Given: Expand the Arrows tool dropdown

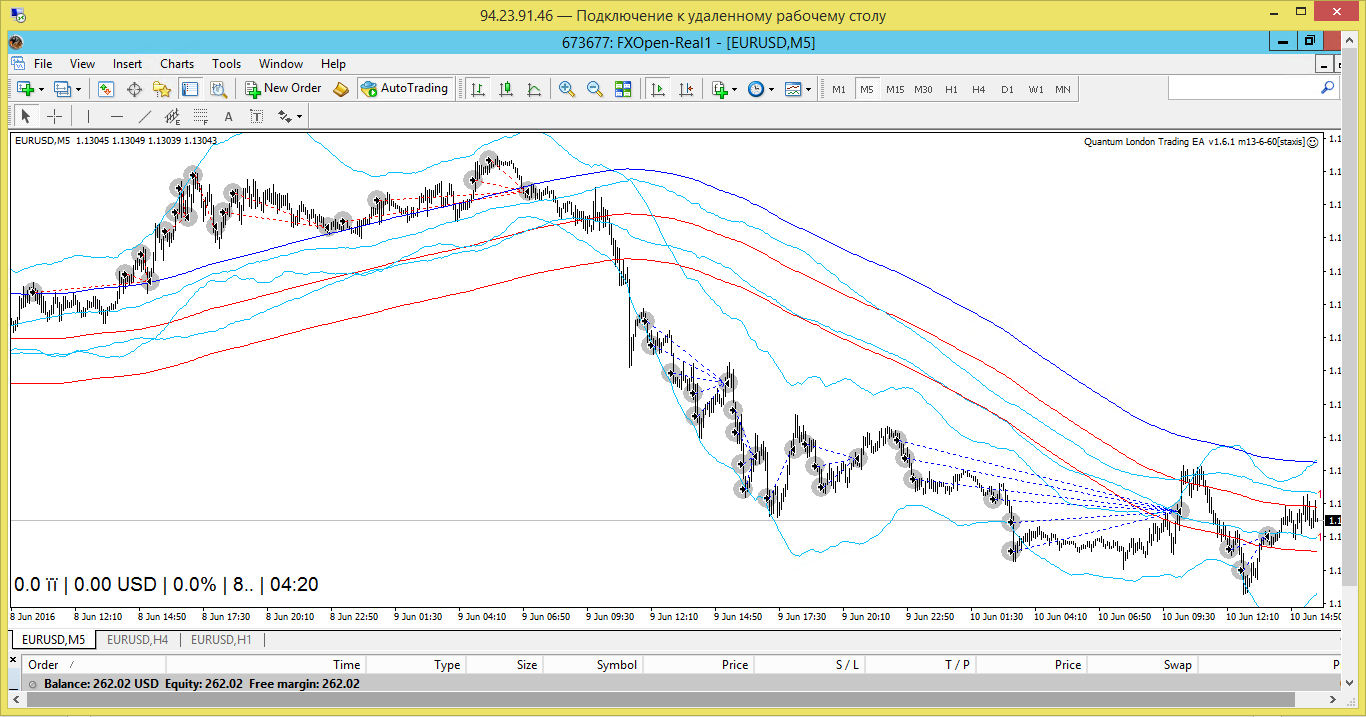Looking at the screenshot, I should click(x=298, y=116).
